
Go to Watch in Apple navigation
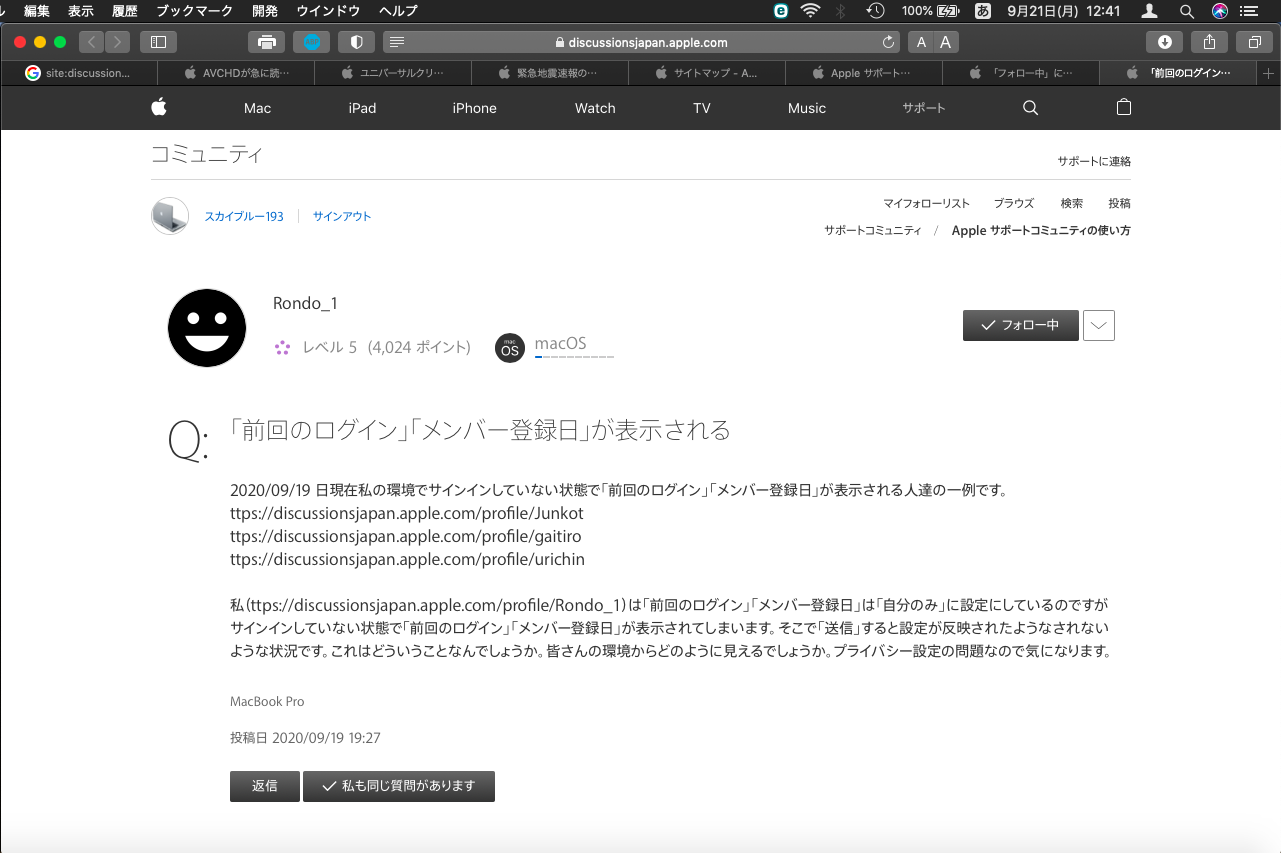point(595,108)
